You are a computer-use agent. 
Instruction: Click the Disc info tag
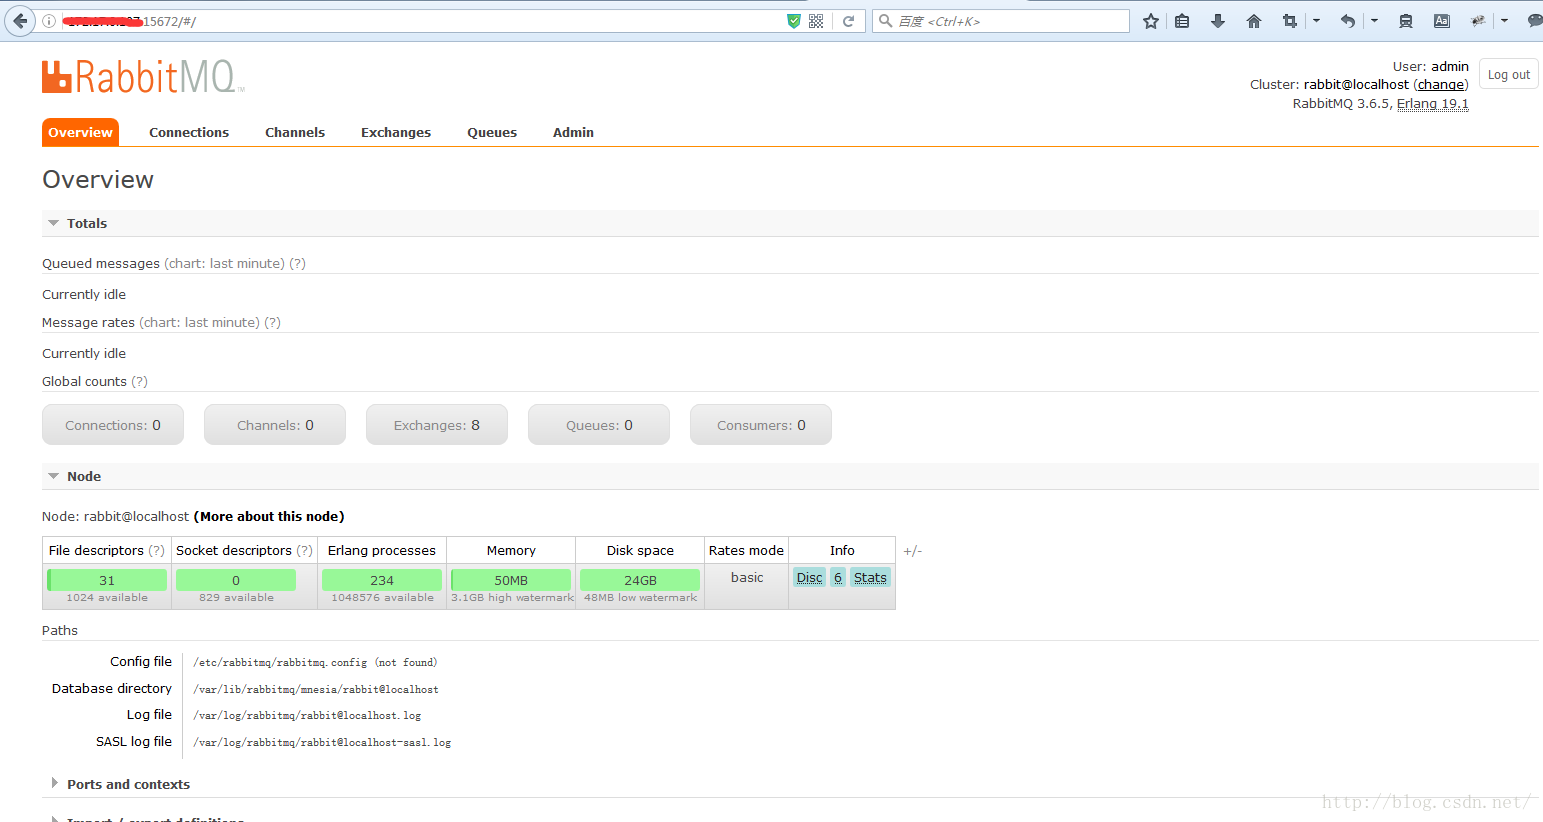click(x=810, y=578)
